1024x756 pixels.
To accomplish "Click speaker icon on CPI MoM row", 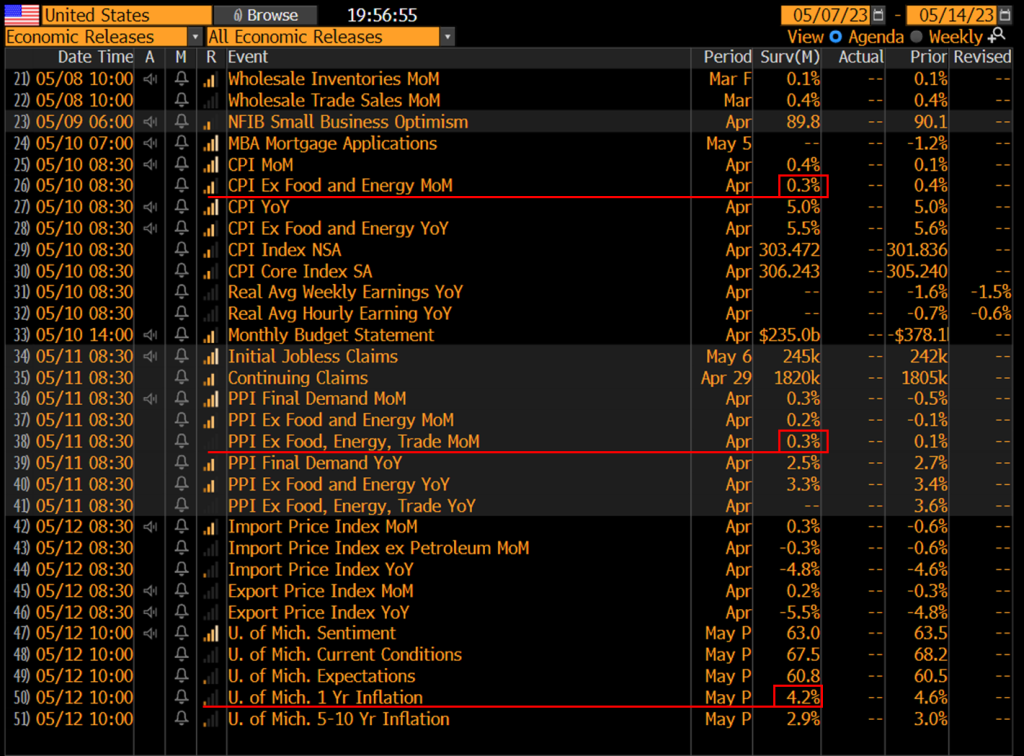I will 151,165.
